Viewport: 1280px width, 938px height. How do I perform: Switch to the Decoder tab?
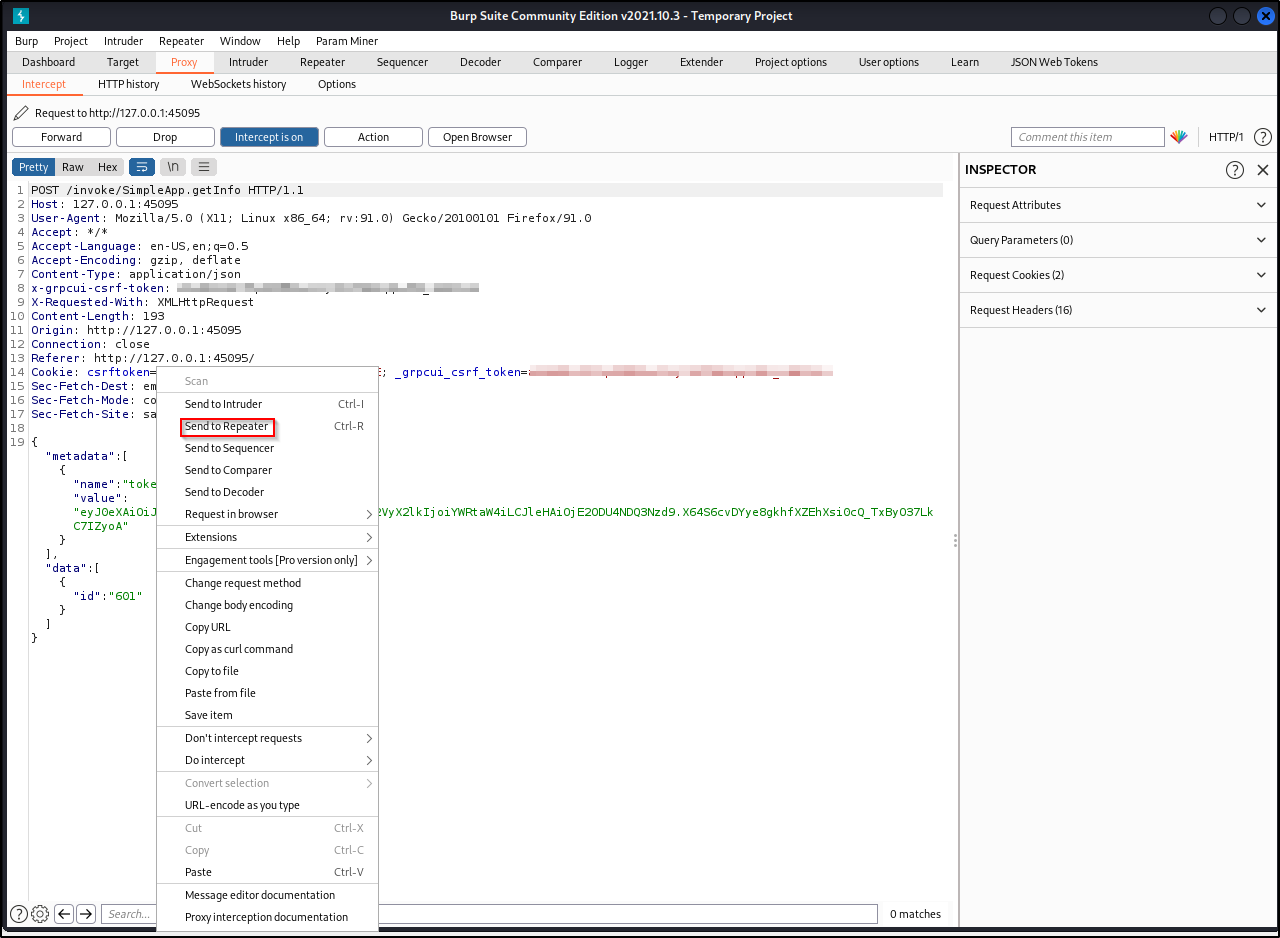tap(480, 62)
